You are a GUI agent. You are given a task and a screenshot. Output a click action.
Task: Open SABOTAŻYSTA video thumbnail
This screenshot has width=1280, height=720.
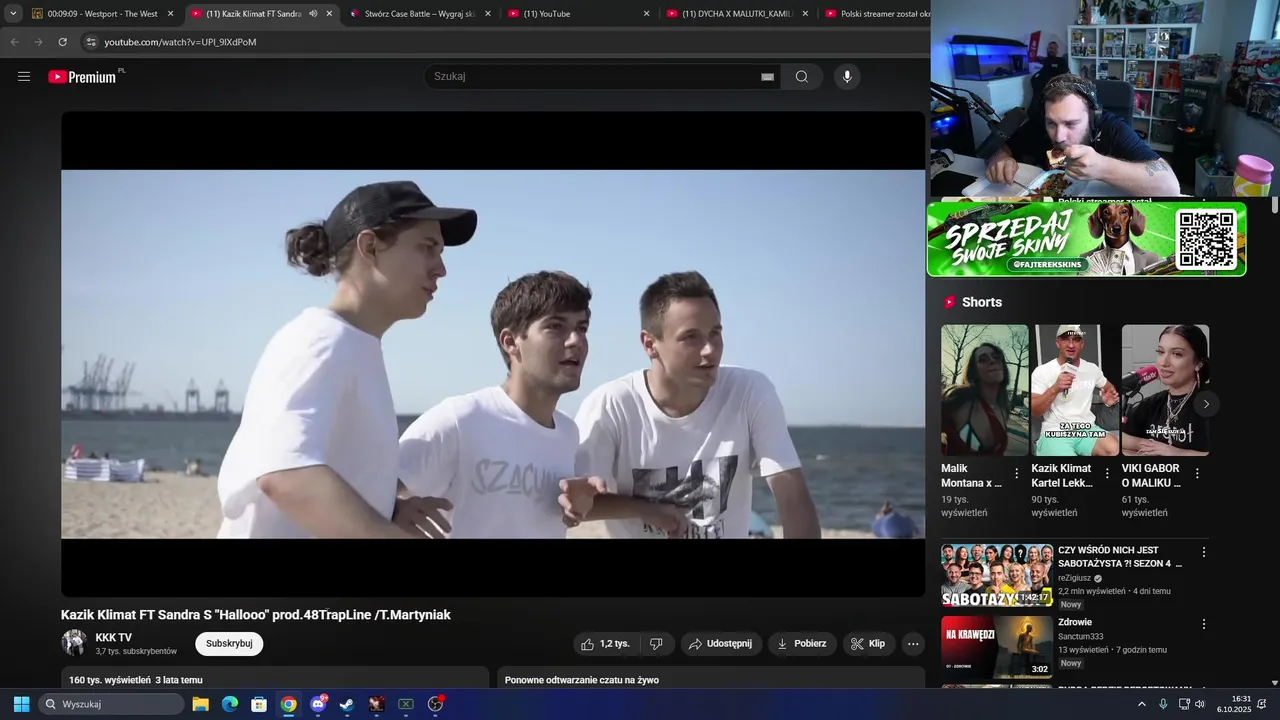[997, 576]
